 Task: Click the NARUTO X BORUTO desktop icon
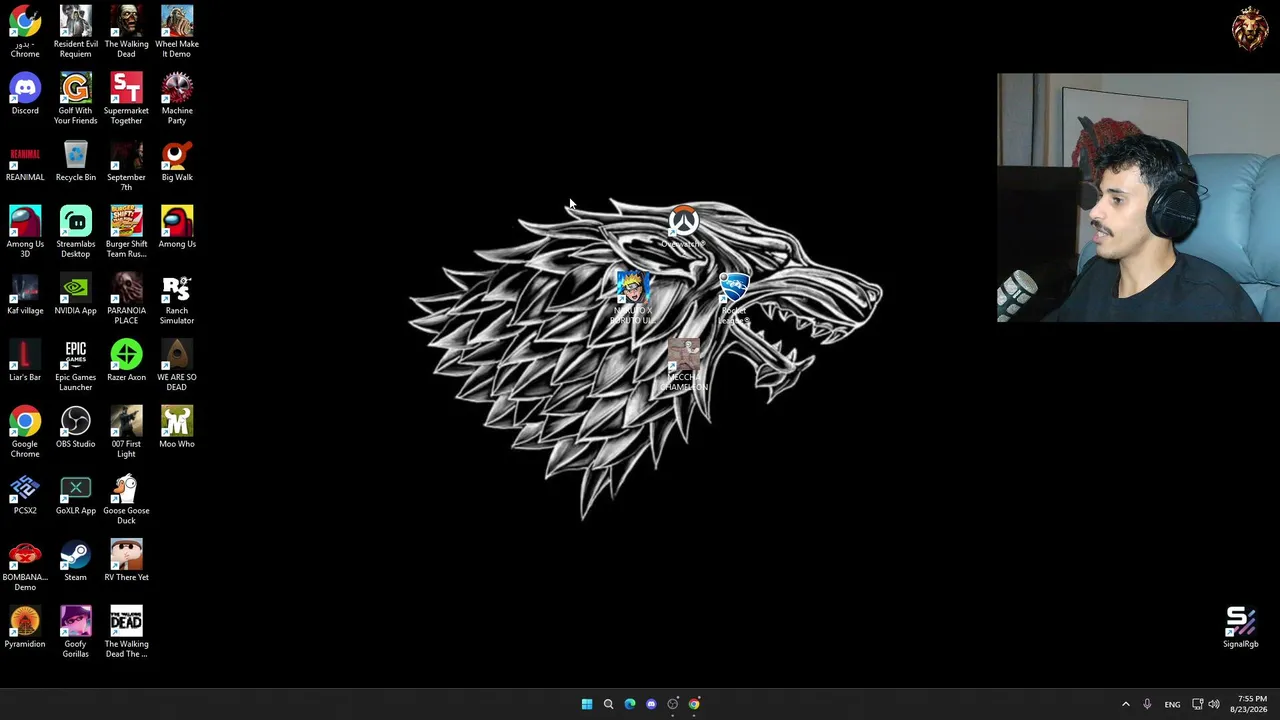[x=632, y=297]
